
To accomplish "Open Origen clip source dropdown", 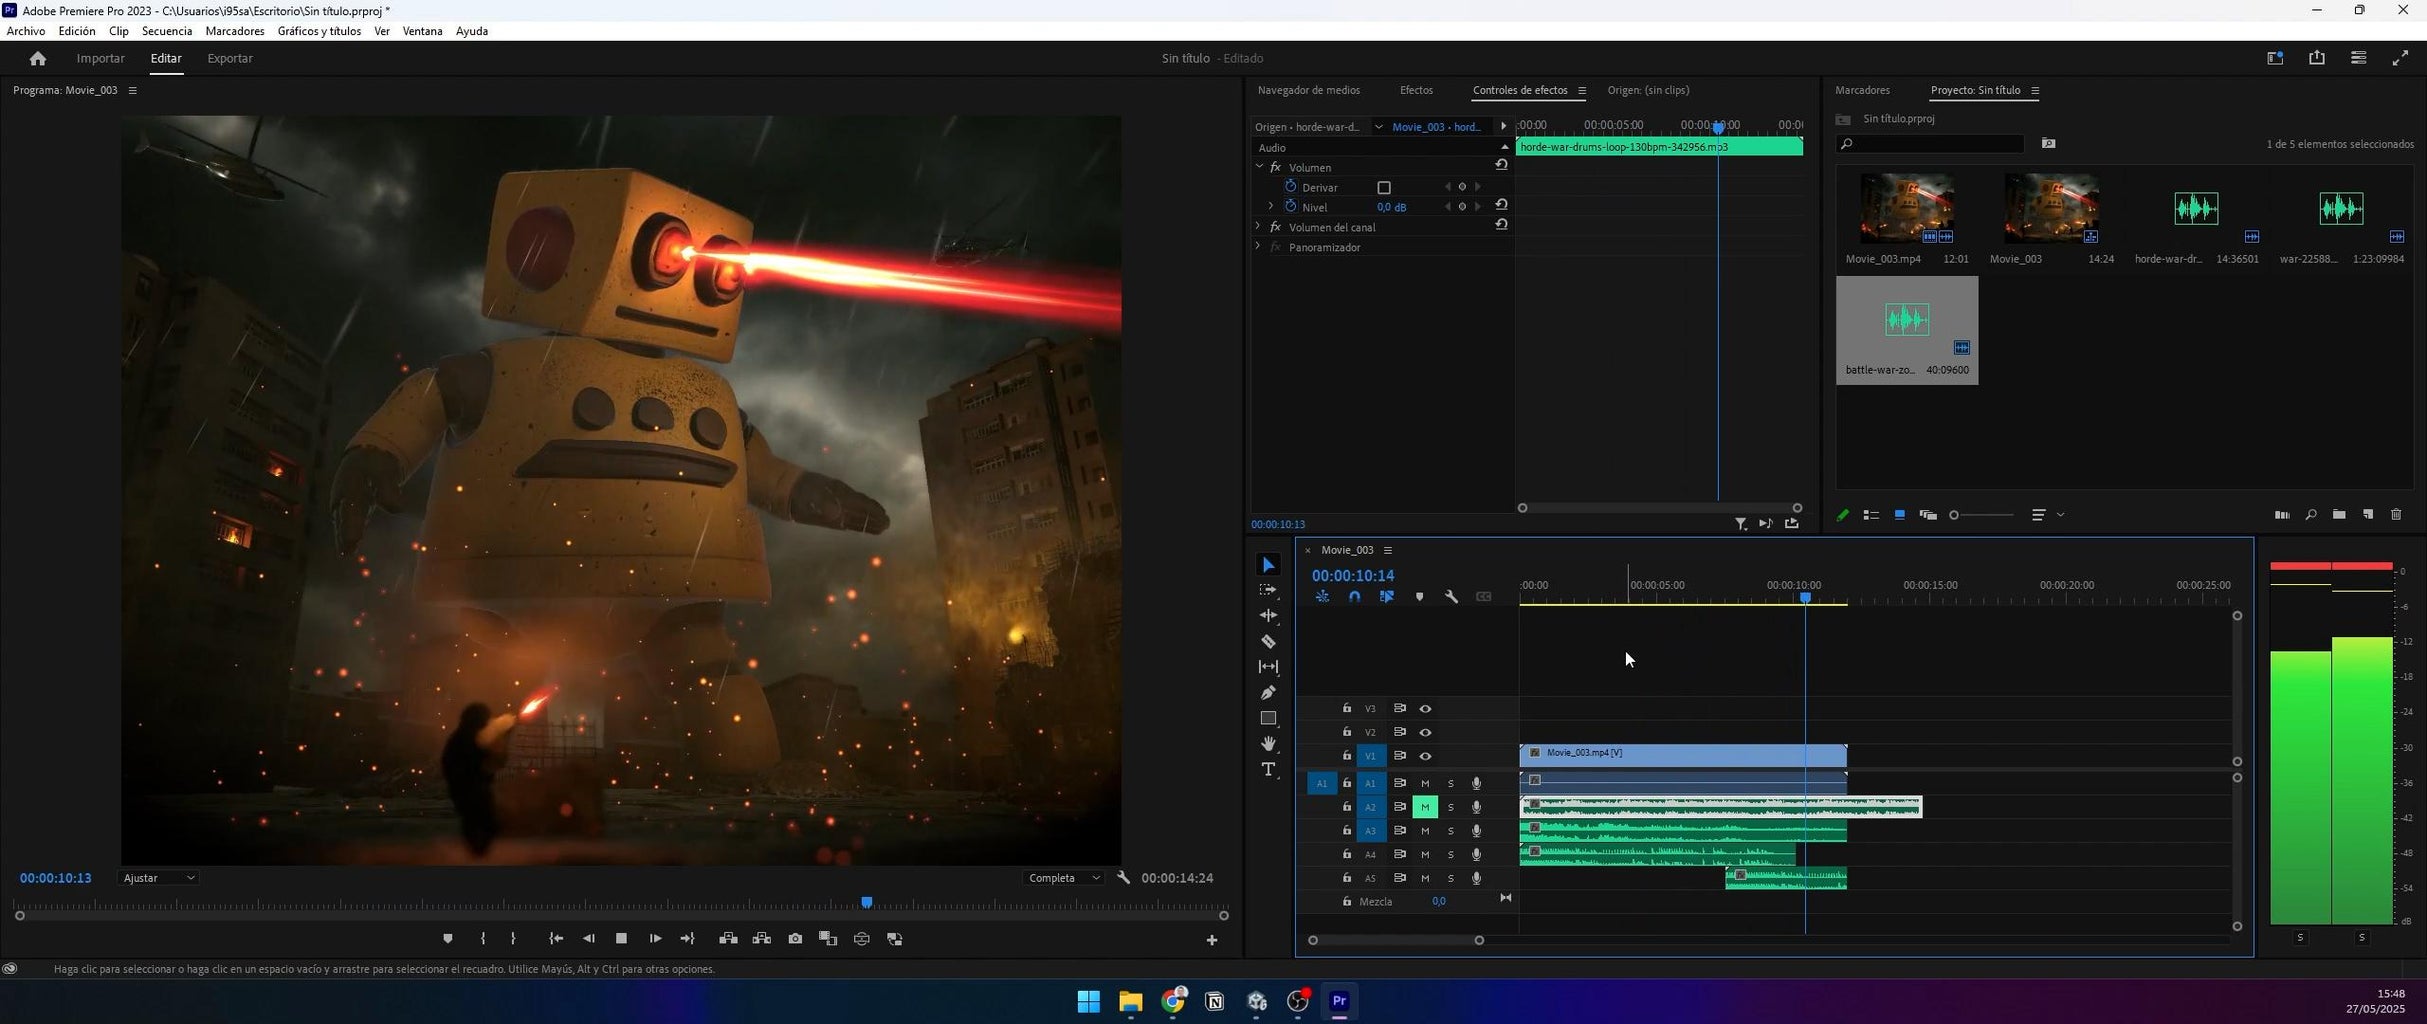I will tap(1378, 127).
